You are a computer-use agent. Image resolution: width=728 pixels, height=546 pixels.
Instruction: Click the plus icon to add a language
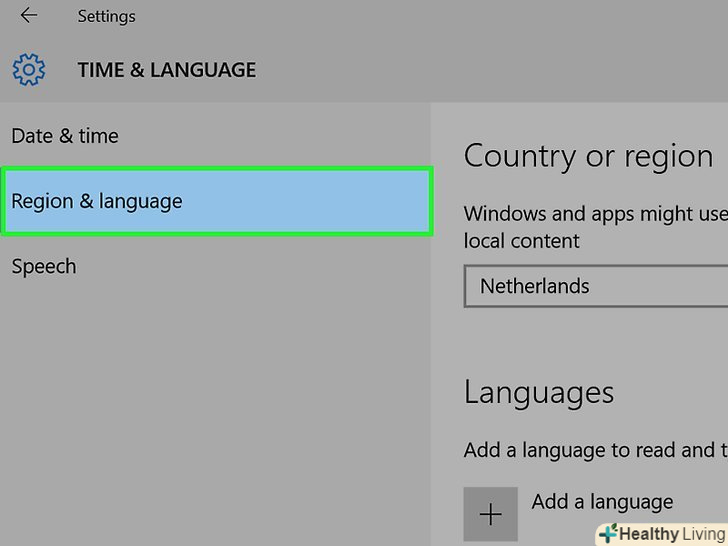point(490,514)
